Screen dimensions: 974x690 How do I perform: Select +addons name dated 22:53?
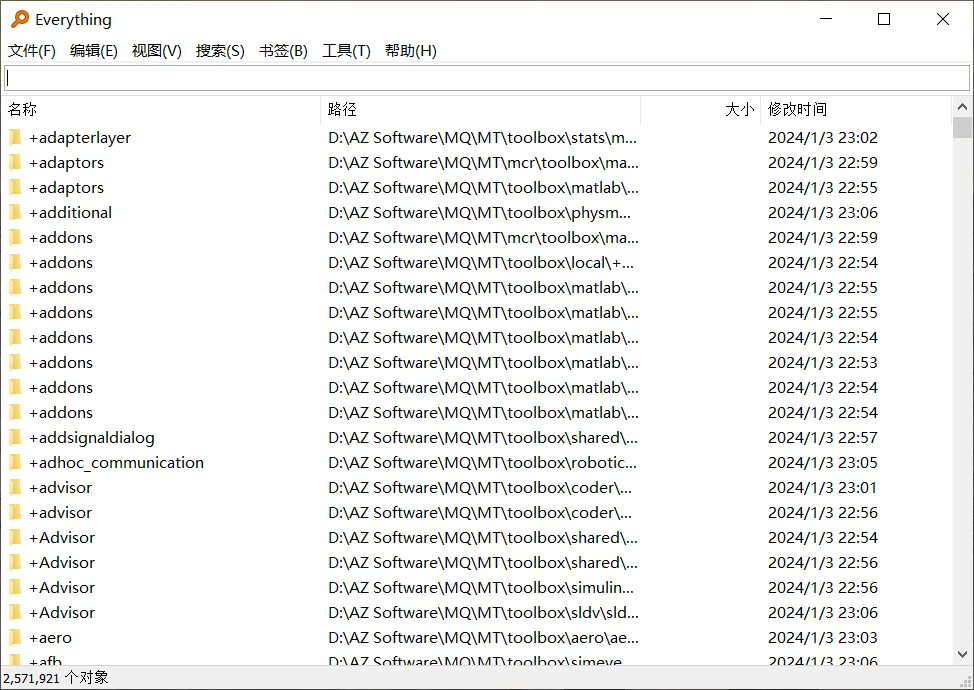[x=60, y=362]
